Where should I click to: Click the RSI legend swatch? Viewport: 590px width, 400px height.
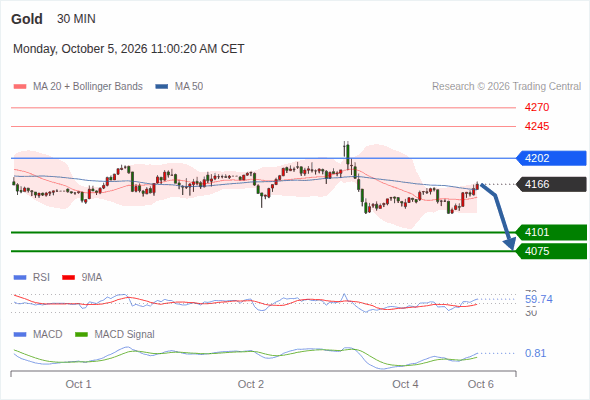20,278
